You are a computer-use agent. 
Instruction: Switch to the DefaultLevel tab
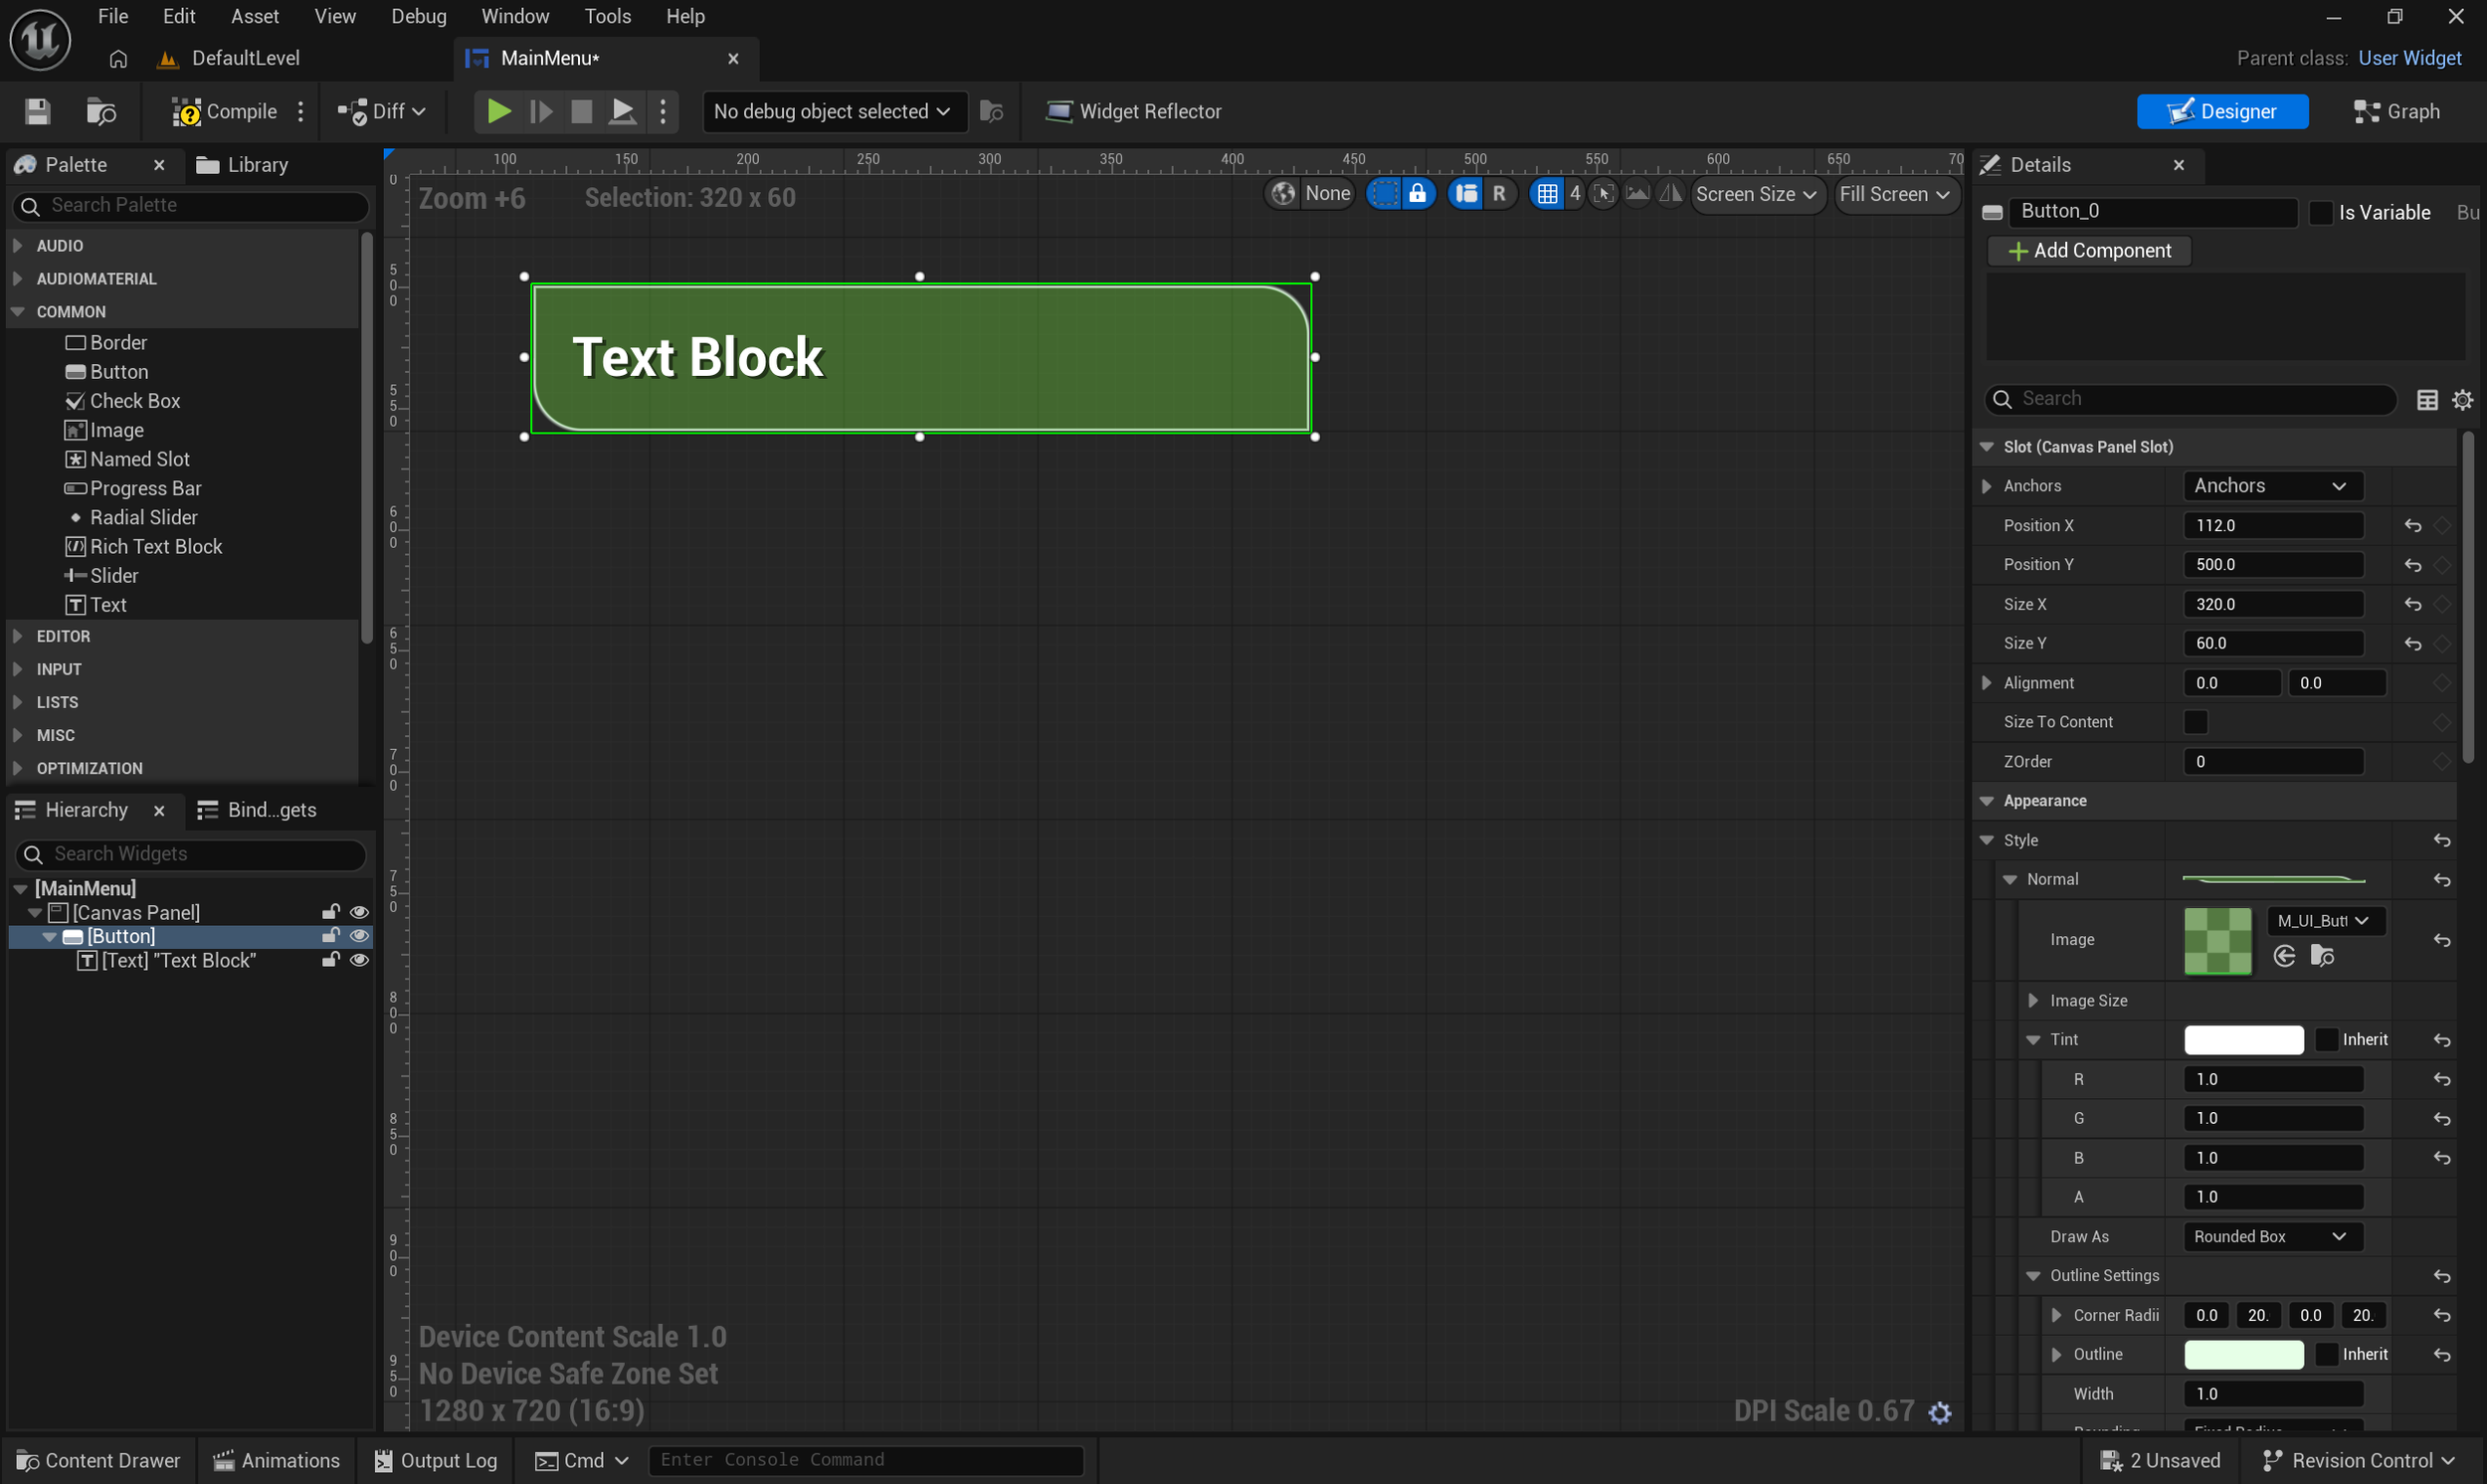tap(230, 58)
